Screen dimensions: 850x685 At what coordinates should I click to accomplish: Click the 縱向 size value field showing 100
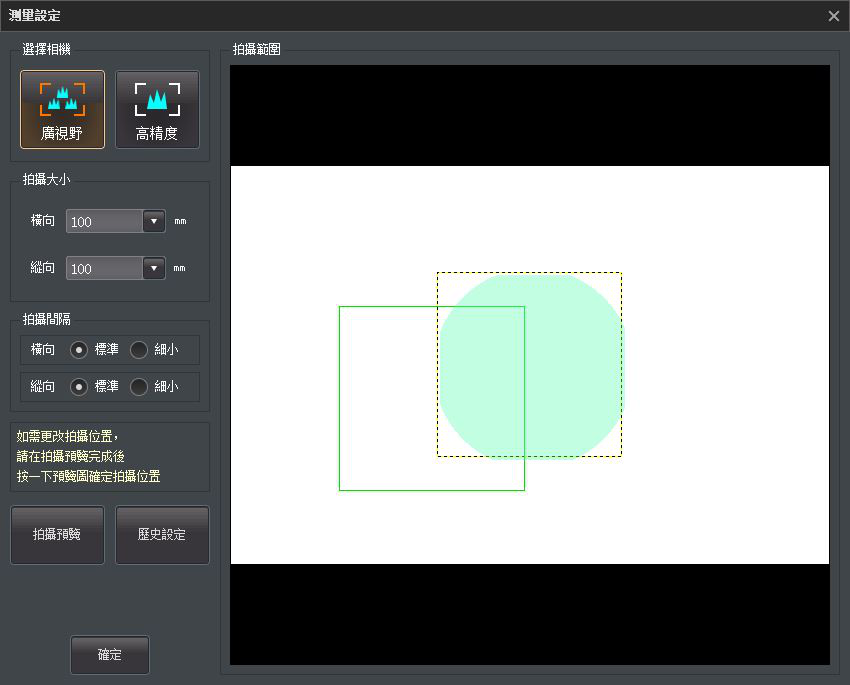point(105,268)
